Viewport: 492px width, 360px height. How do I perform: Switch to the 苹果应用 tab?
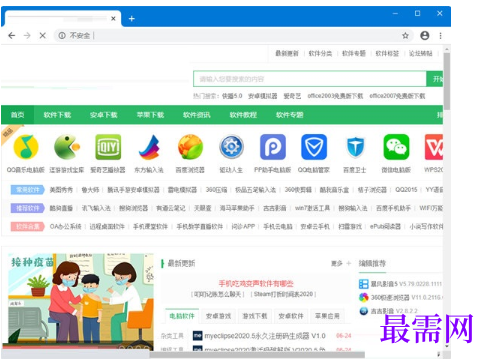327,316
